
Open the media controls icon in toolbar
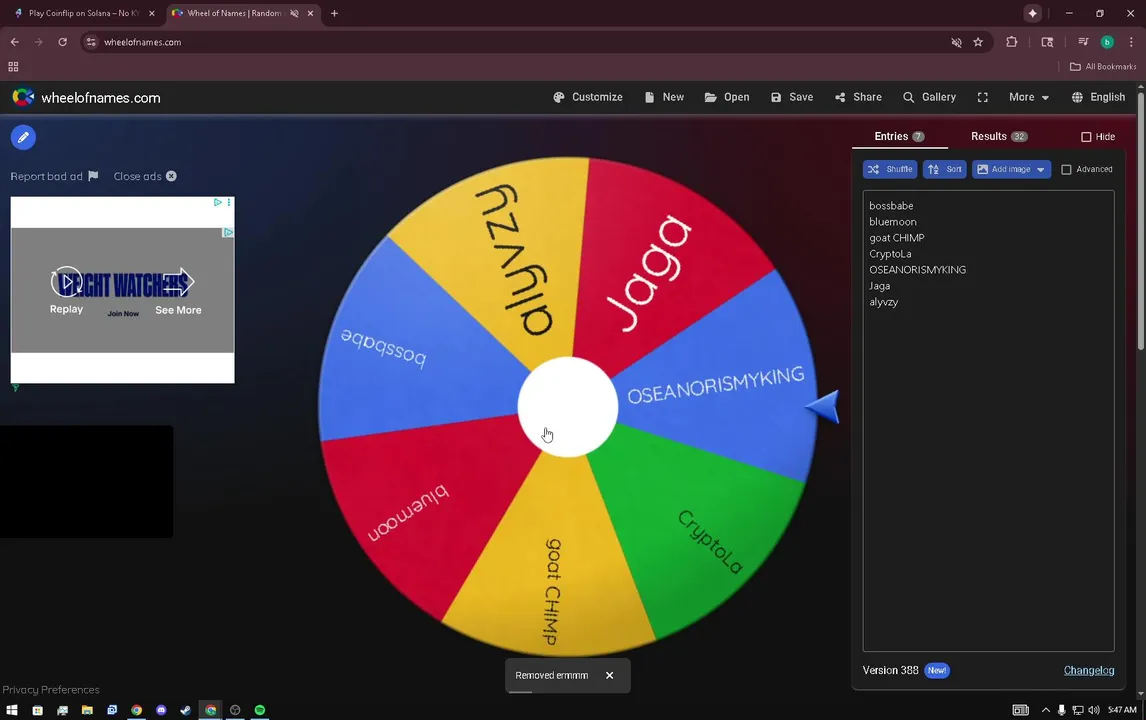(1083, 42)
